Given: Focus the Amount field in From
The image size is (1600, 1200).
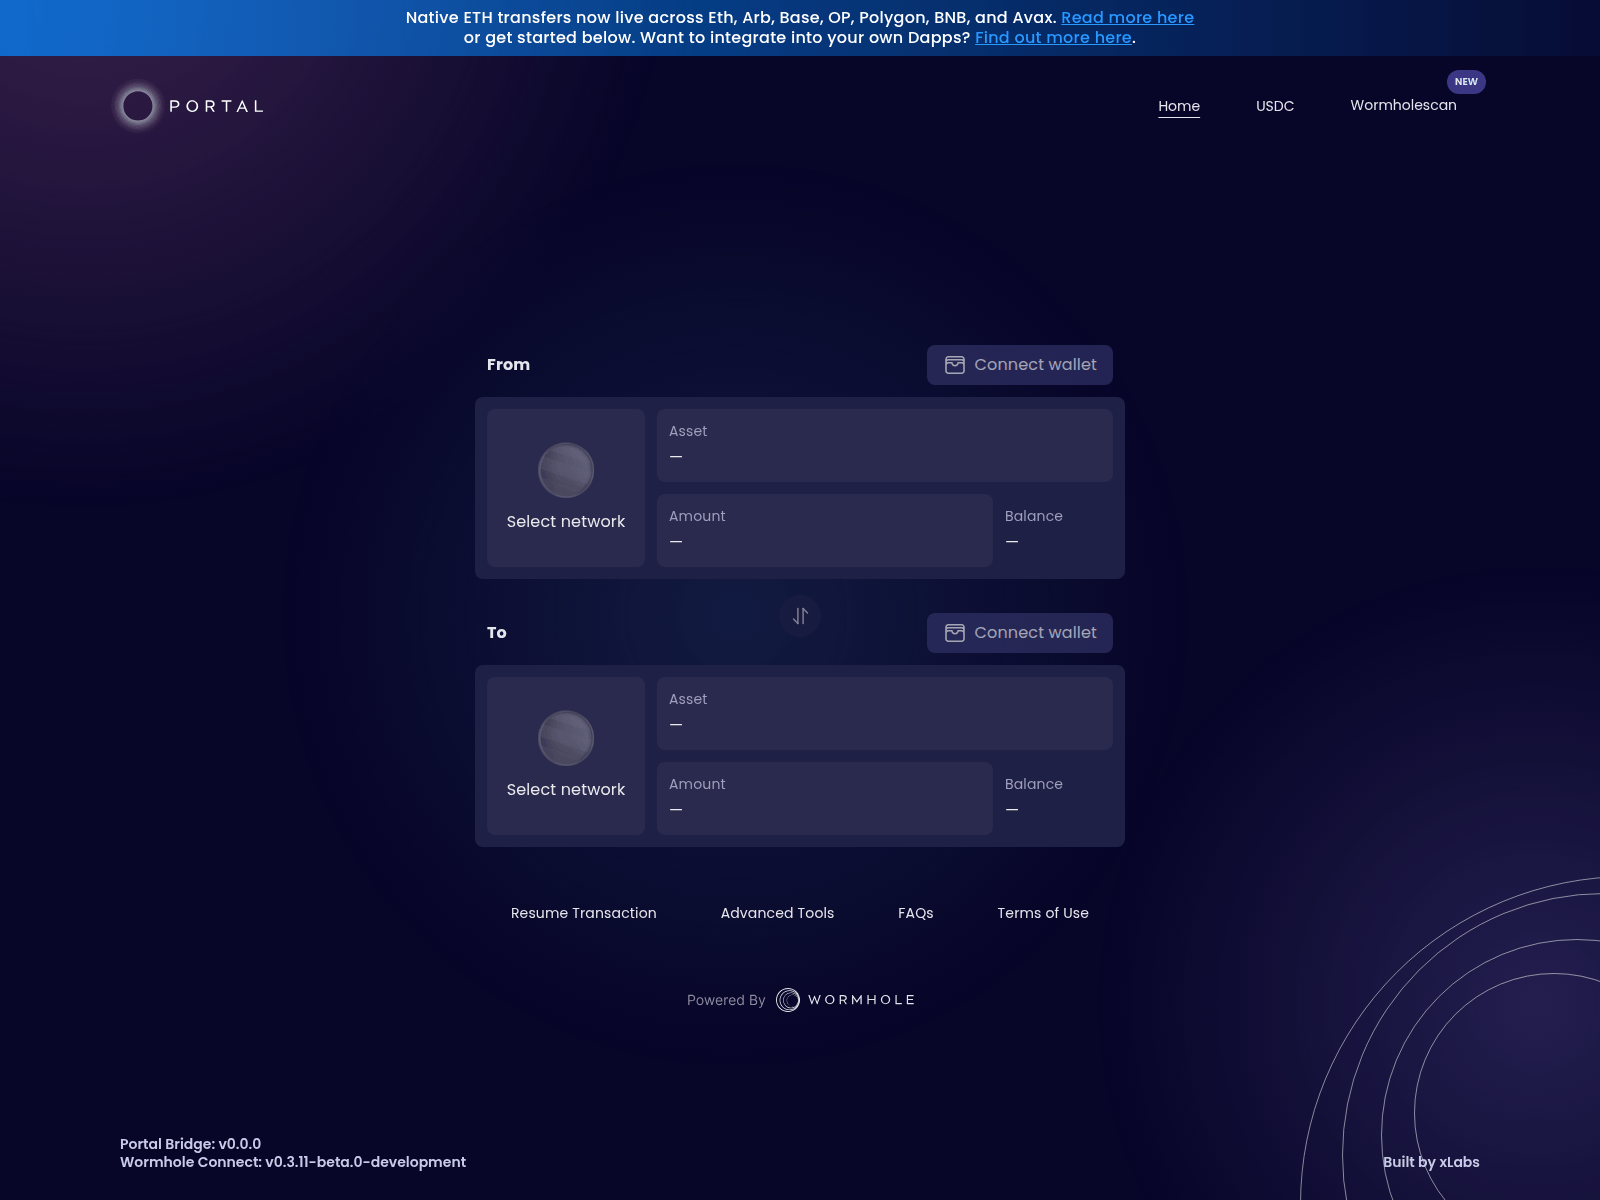Looking at the screenshot, I should (x=825, y=530).
